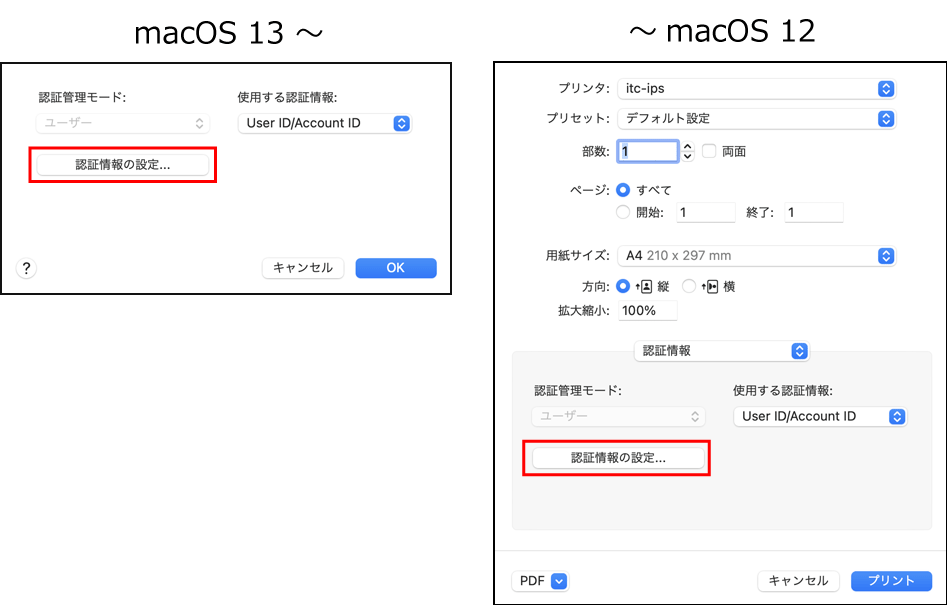
Task: Open User ID/Account ID dropdown in print dialog
Action: click(x=820, y=417)
